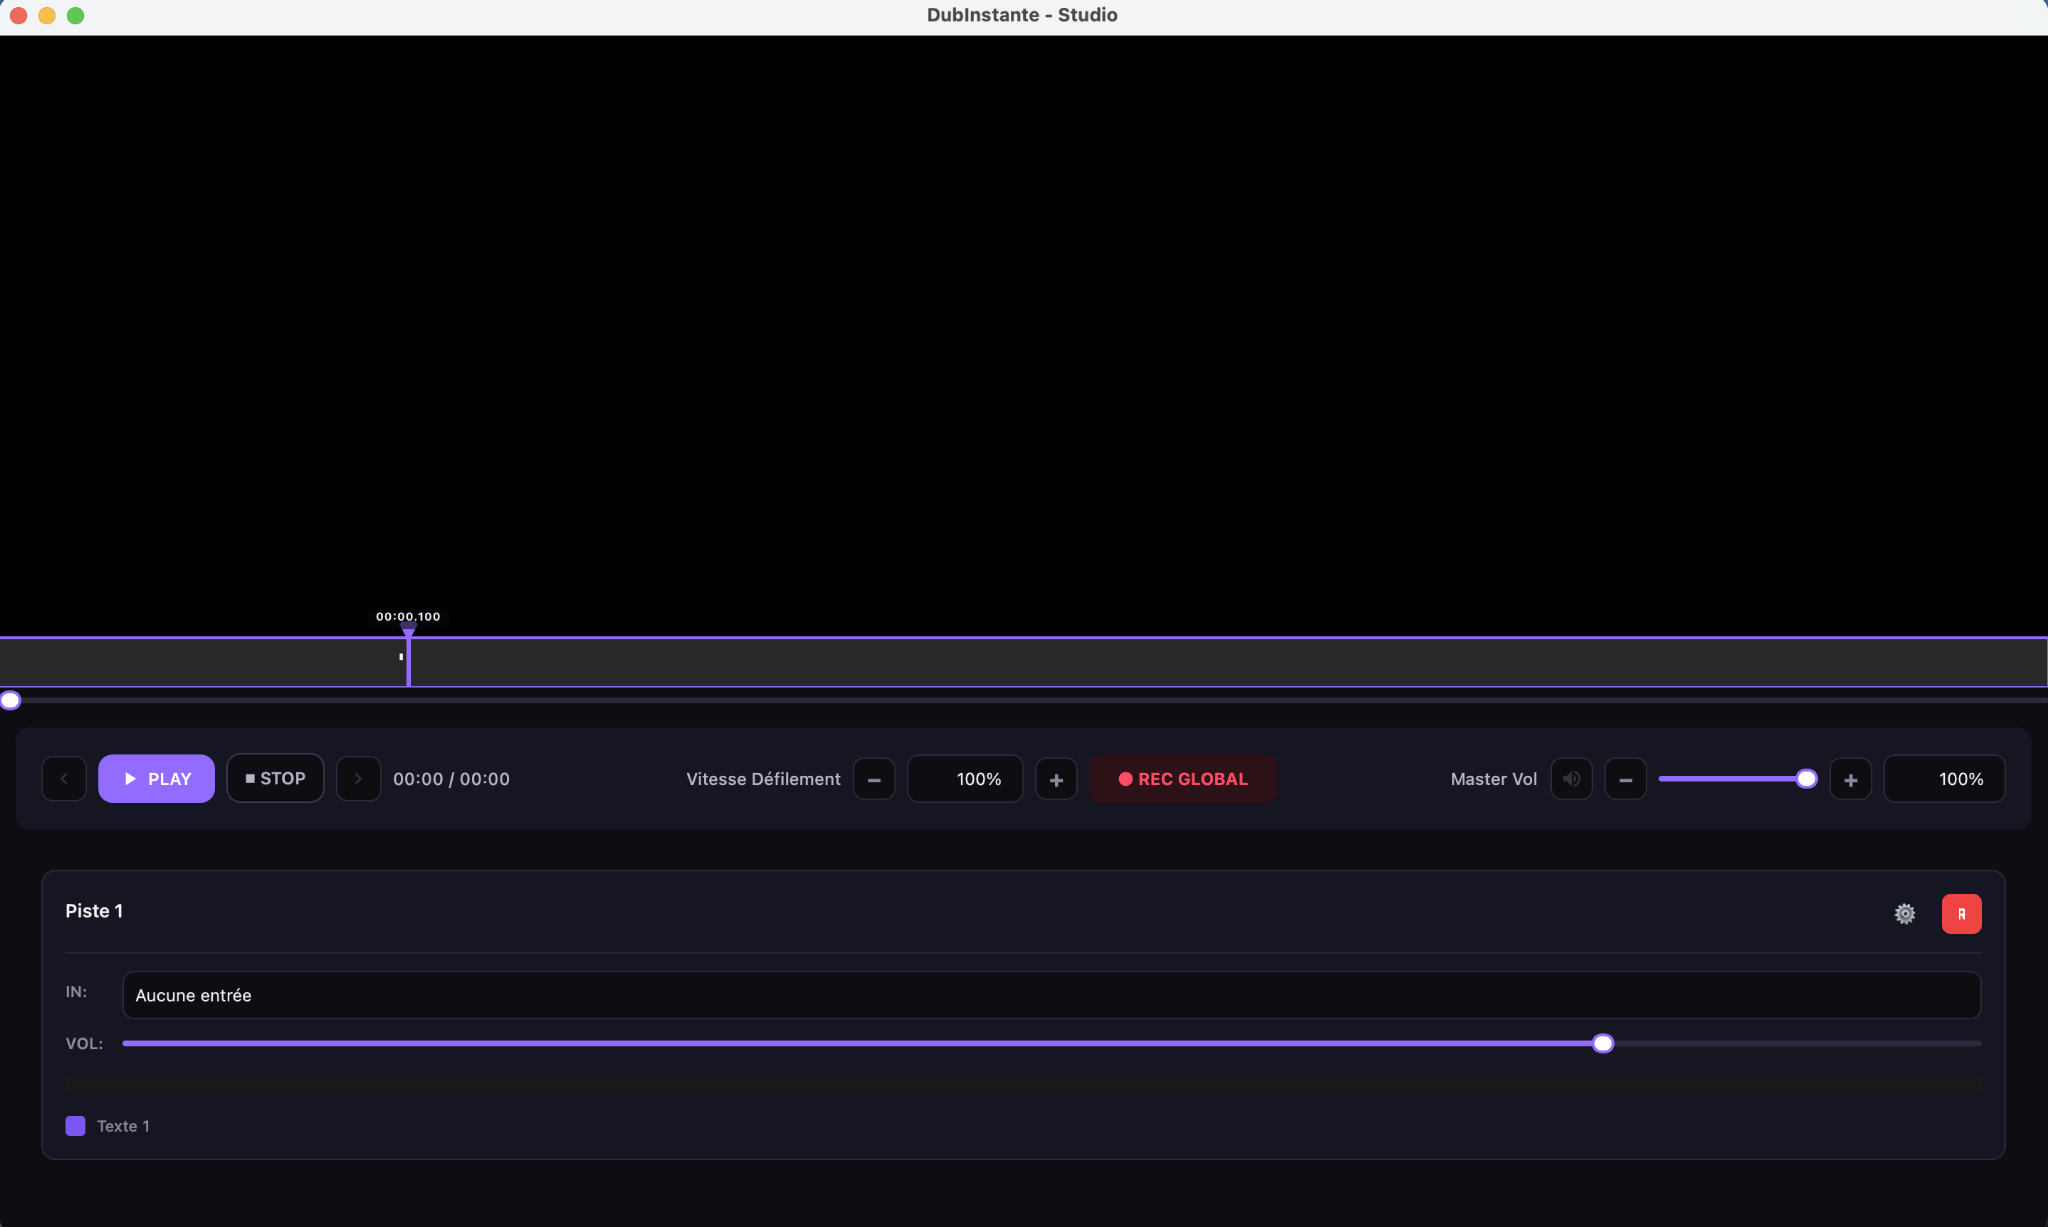Click the Vitesse Défilement 100% field
Viewport: 2048px width, 1227px height.
tap(965, 779)
